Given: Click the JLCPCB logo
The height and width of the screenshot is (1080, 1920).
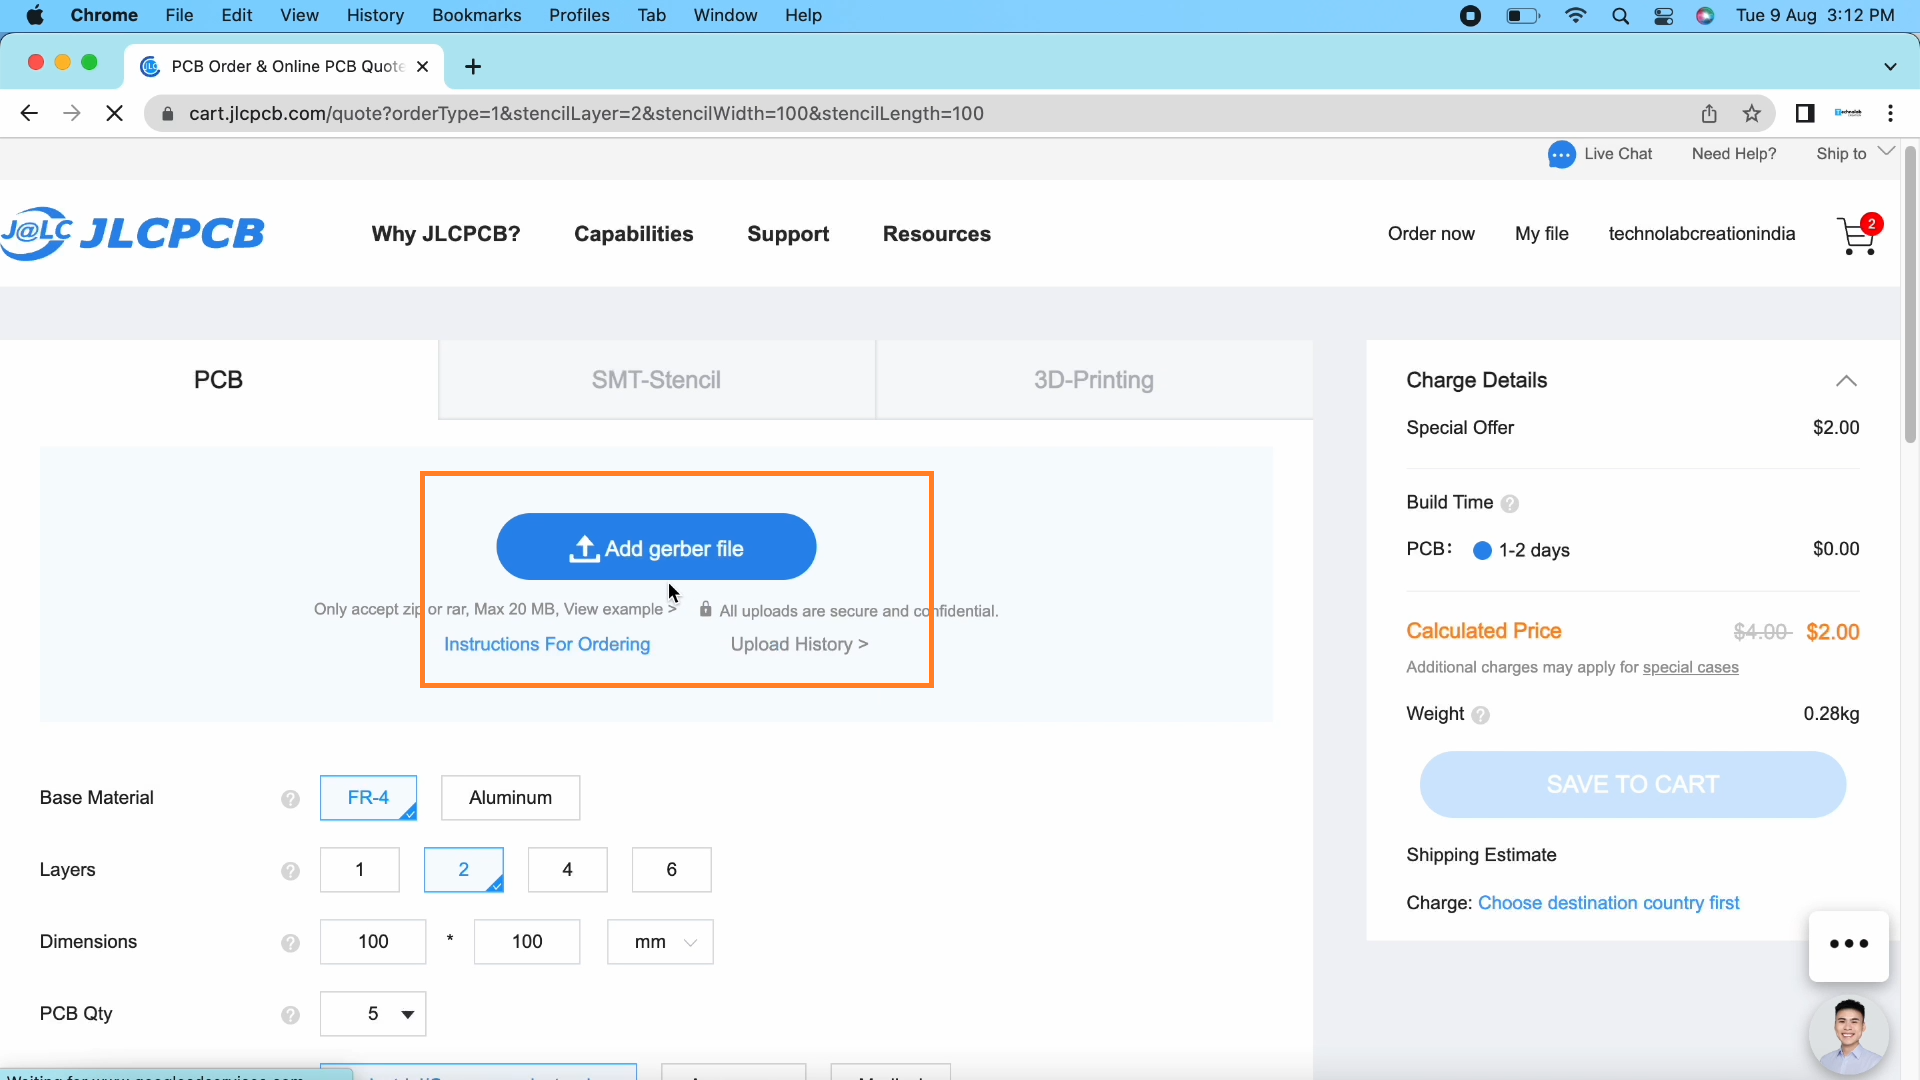Looking at the screenshot, I should tap(133, 233).
